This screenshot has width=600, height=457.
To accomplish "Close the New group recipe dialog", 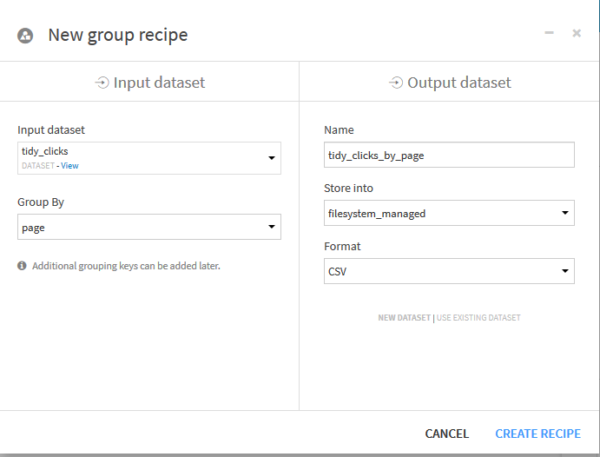I will coord(577,33).
